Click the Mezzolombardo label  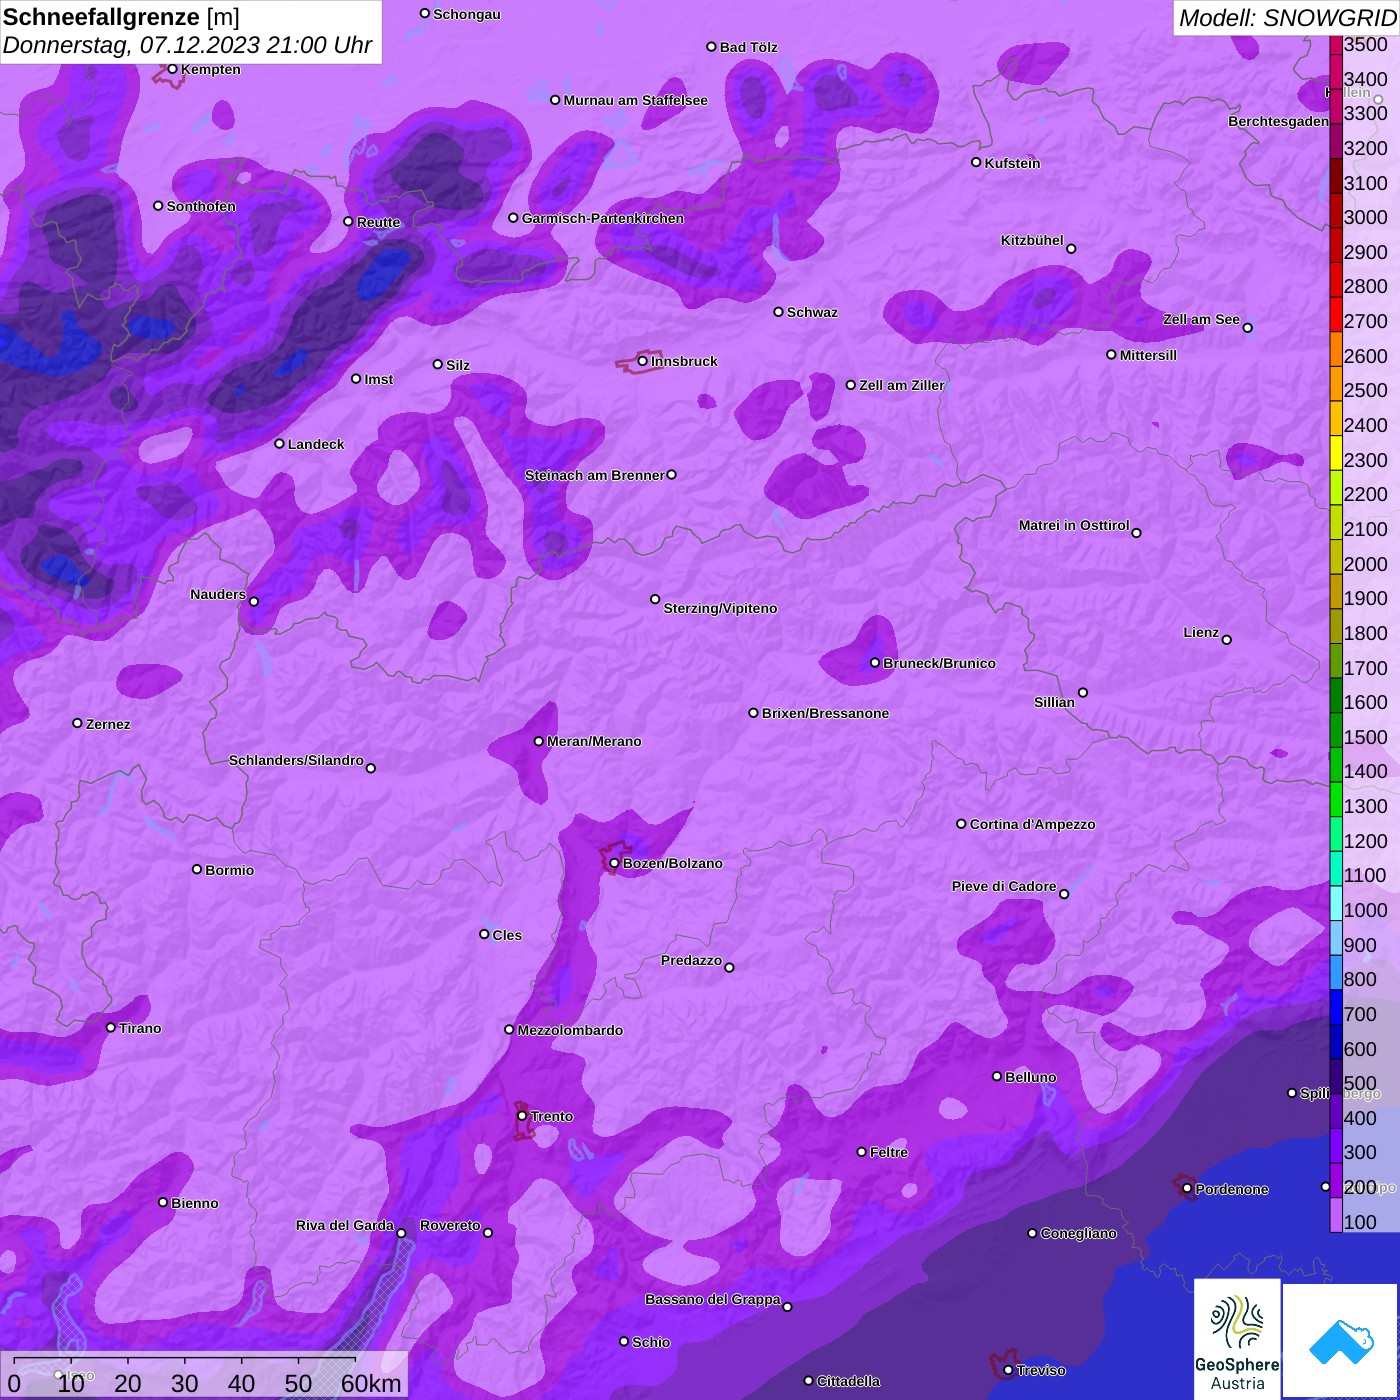pyautogui.click(x=570, y=1030)
